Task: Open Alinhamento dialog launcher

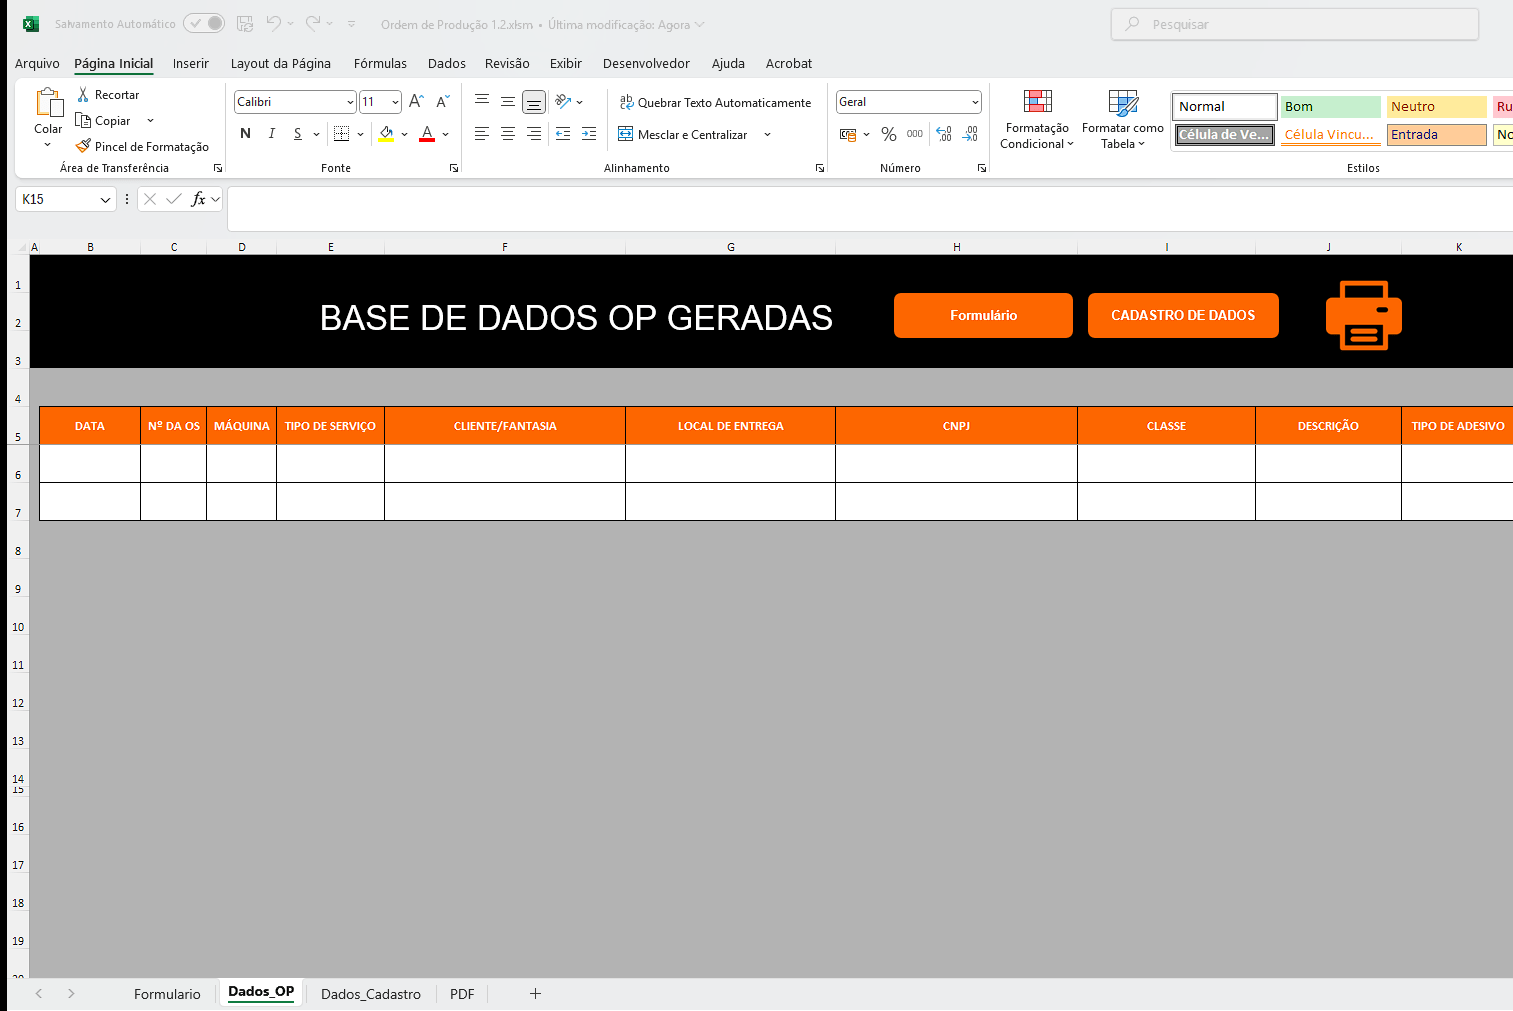Action: tap(820, 168)
